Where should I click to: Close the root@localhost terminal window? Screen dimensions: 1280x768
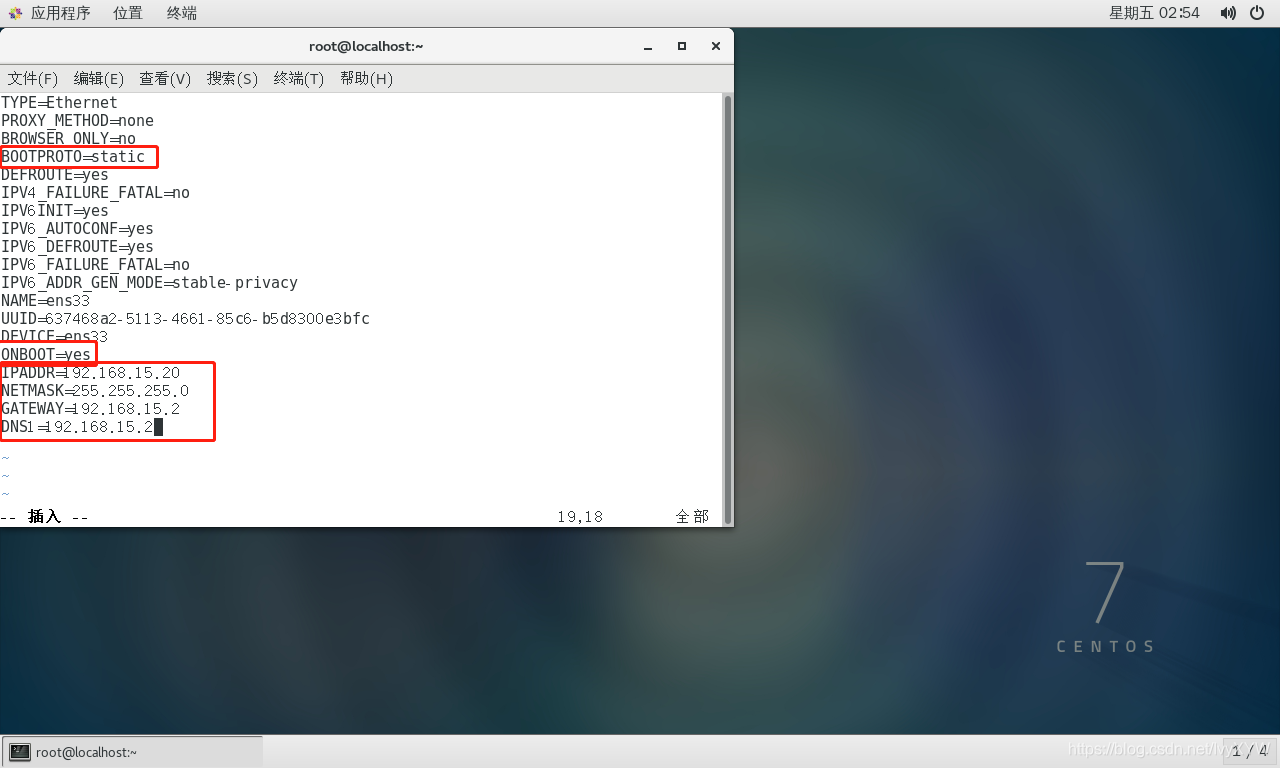[x=716, y=46]
